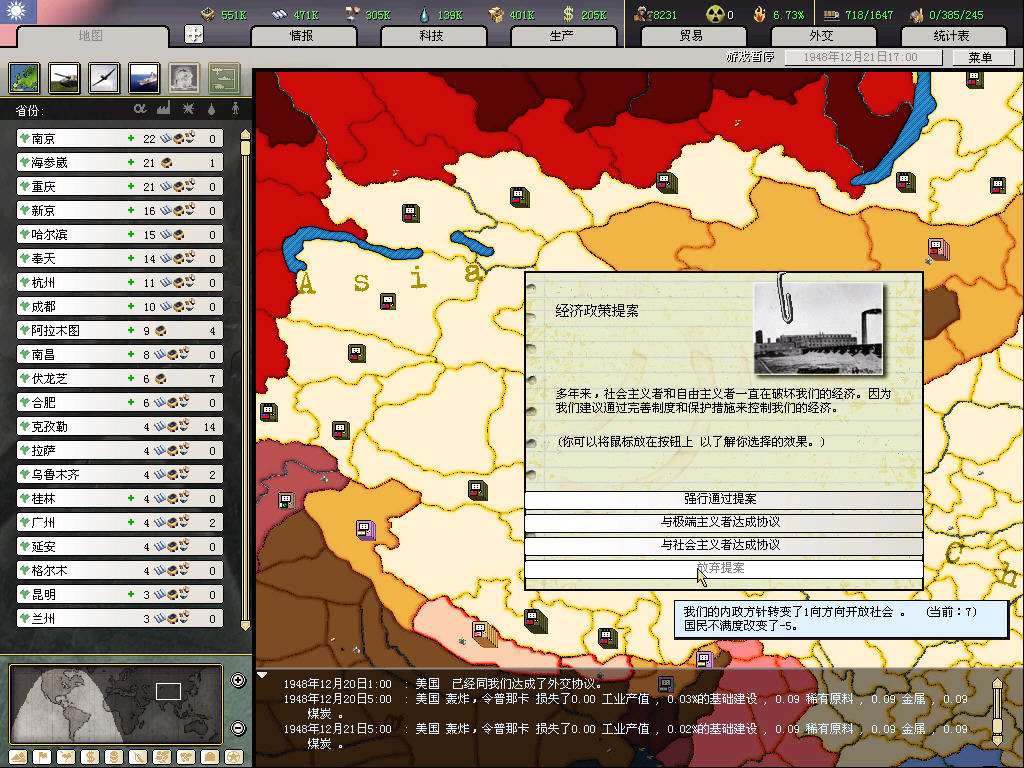Viewport: 1024px width, 768px height.
Task: Select 兰州 province row
Action: pos(120,618)
